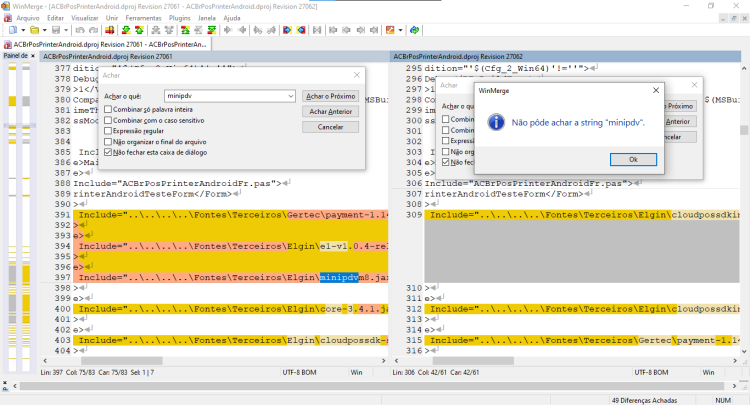Click left pane horizontal scrollbar thumb

(121, 361)
